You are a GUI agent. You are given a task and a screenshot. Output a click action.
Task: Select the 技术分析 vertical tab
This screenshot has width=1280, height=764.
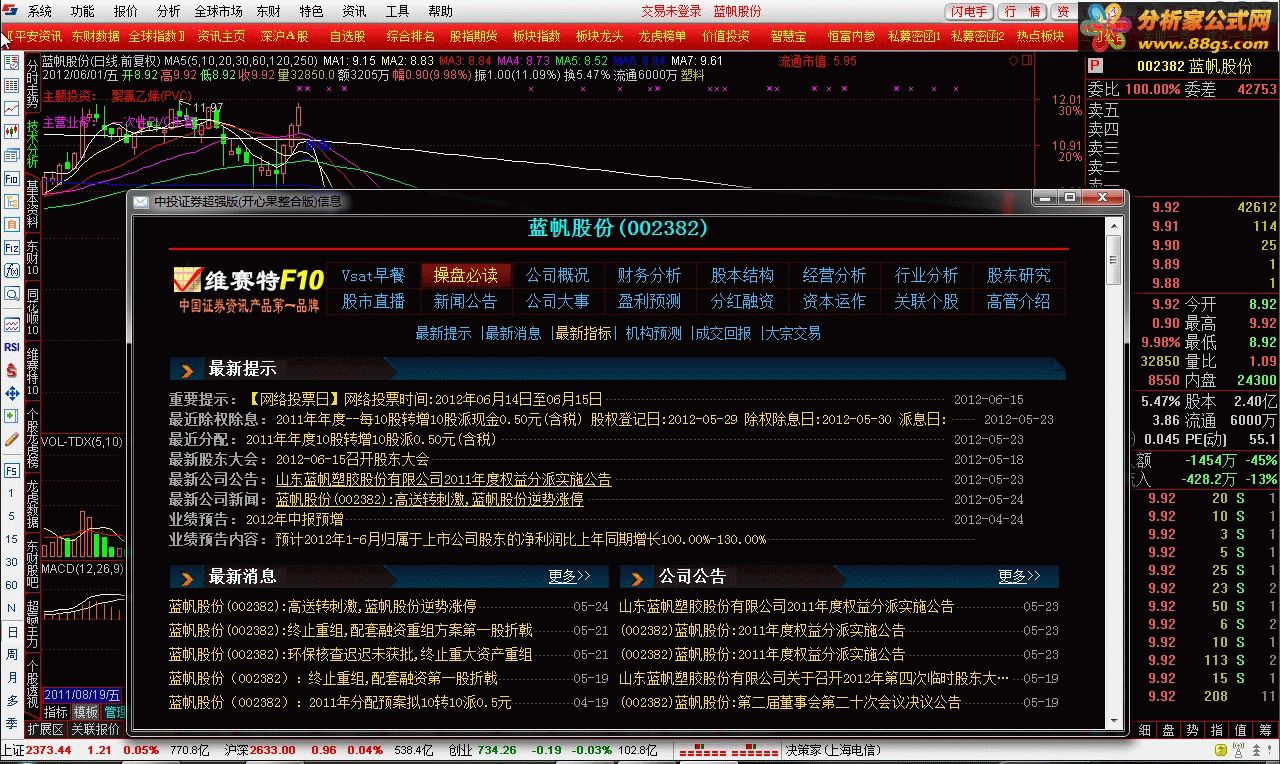[x=33, y=144]
